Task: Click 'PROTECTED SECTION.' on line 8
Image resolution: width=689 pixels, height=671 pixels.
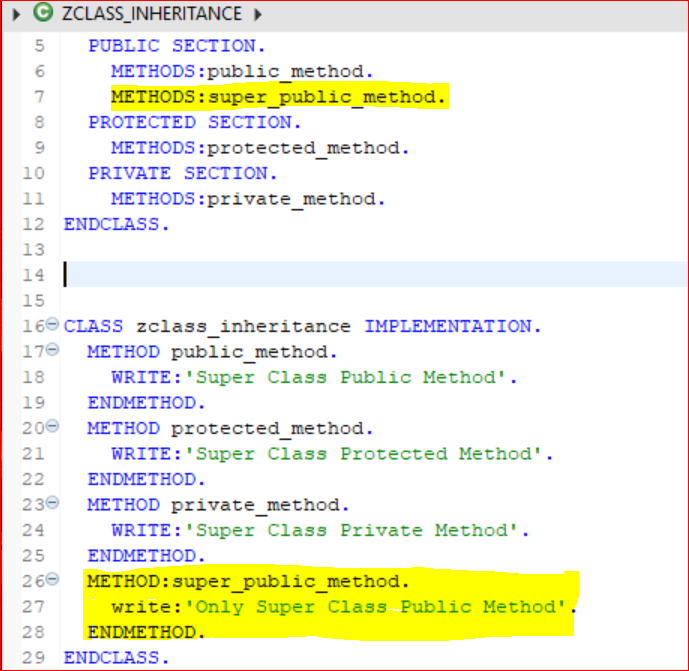Action: 195,123
